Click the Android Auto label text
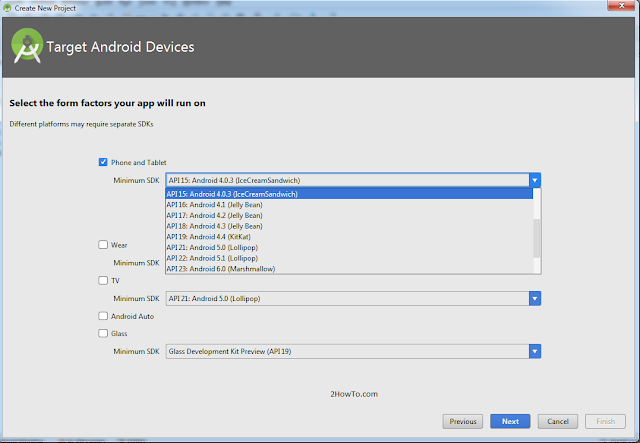640x443 pixels. [x=132, y=316]
